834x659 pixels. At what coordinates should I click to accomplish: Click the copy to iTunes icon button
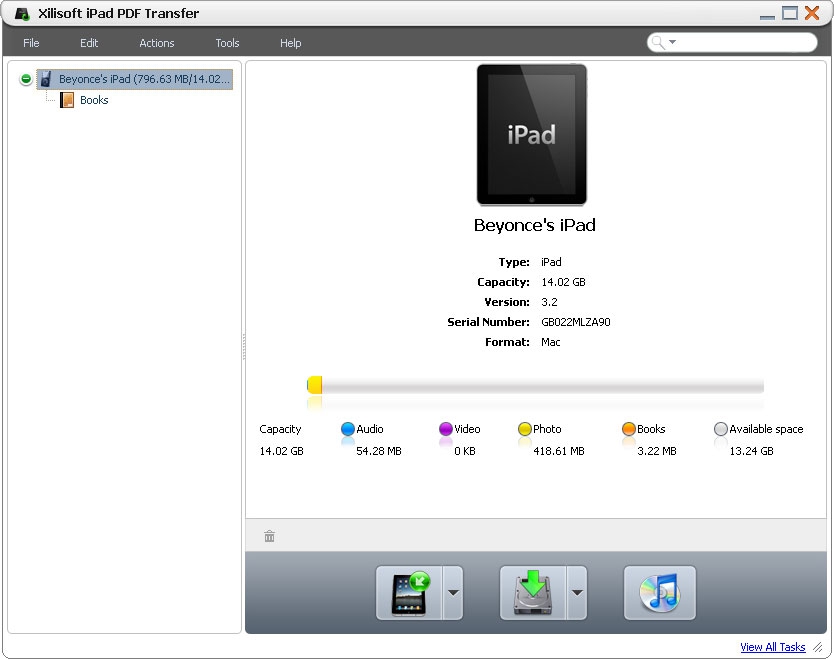tap(659, 593)
